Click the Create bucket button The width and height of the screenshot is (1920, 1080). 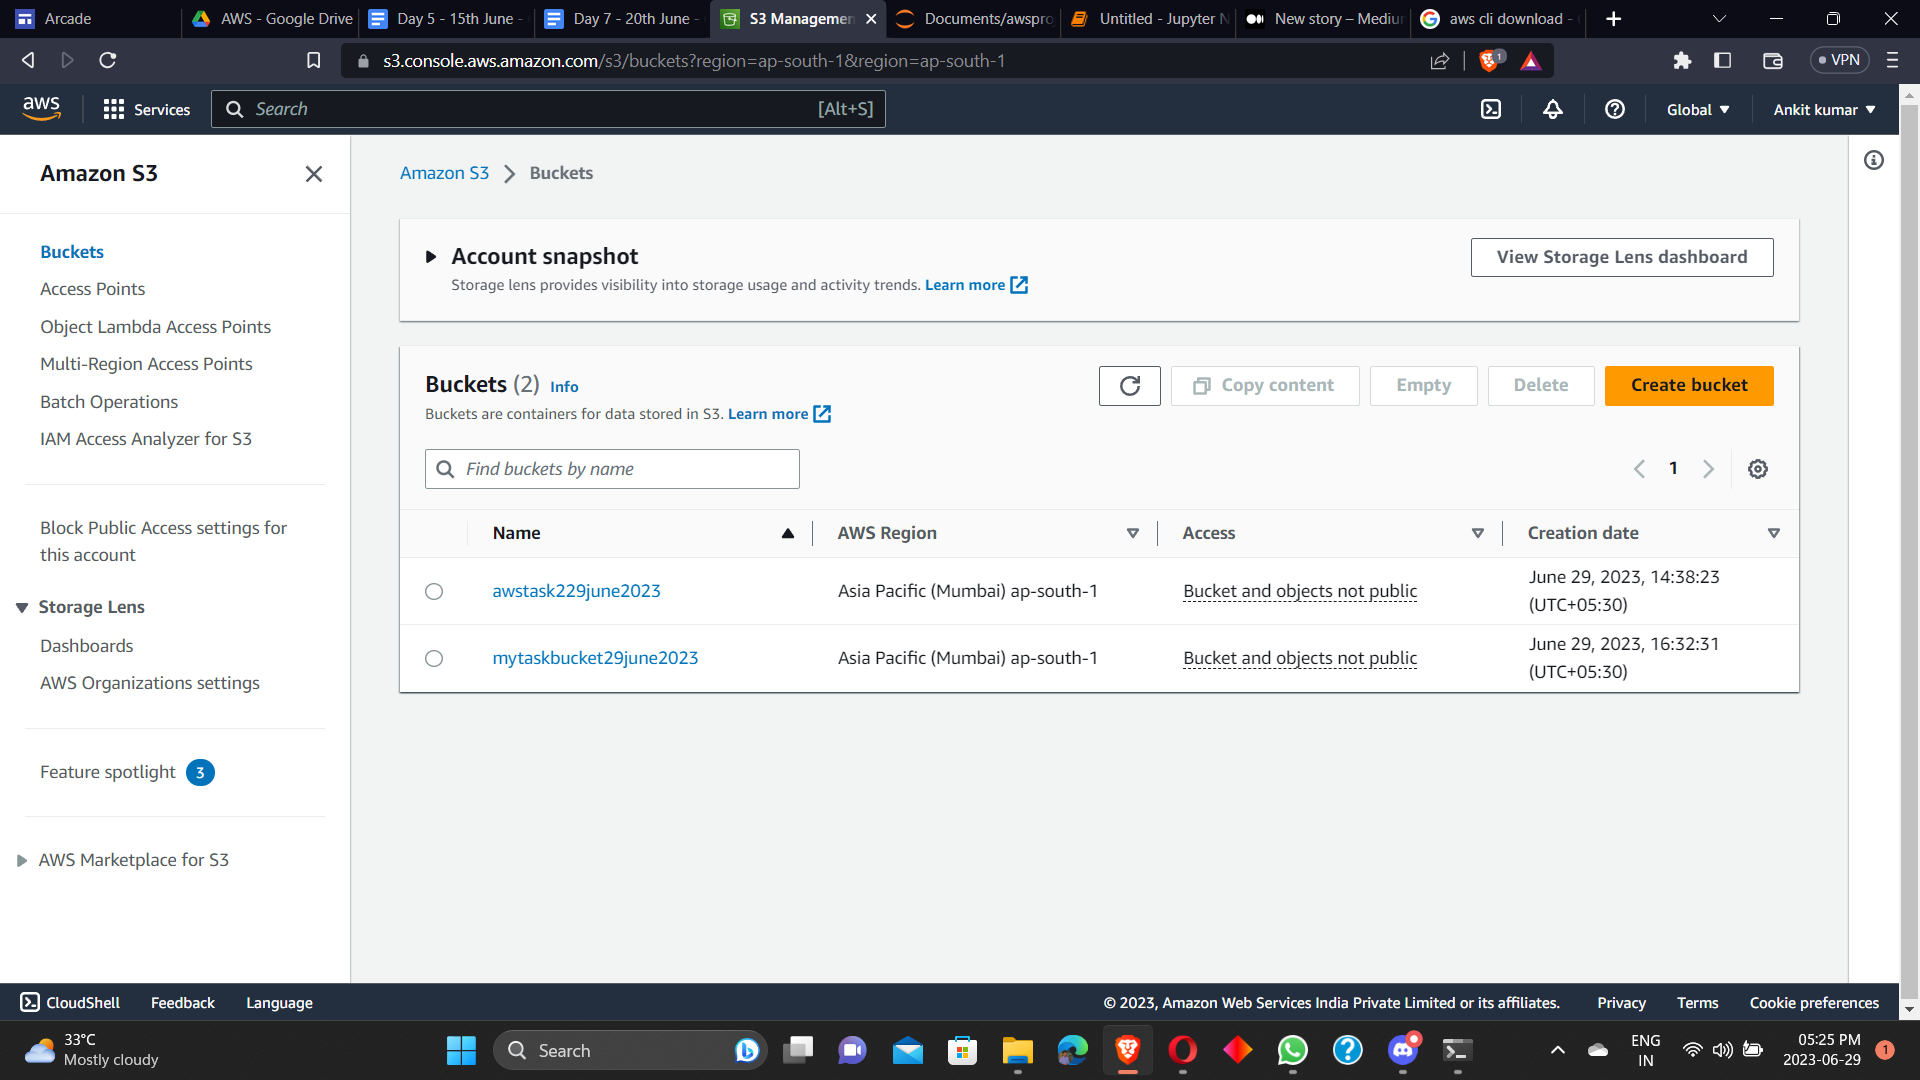pos(1689,385)
